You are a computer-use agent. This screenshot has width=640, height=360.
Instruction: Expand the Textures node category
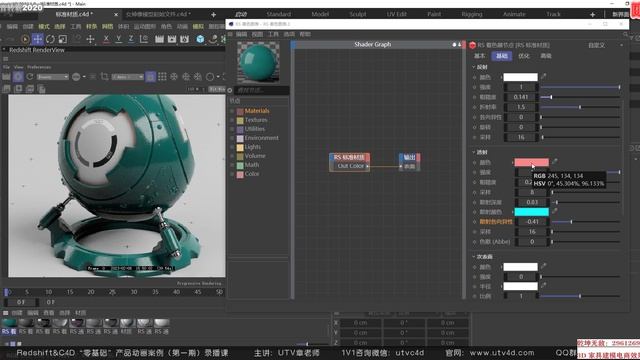232,120
